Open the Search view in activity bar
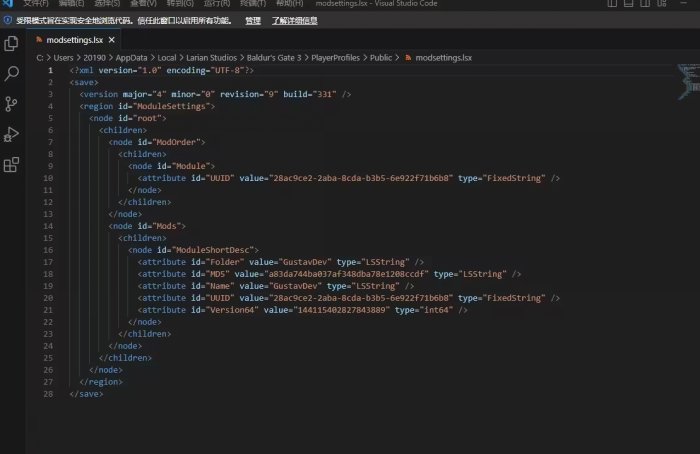This screenshot has height=454, width=700. pos(12,74)
